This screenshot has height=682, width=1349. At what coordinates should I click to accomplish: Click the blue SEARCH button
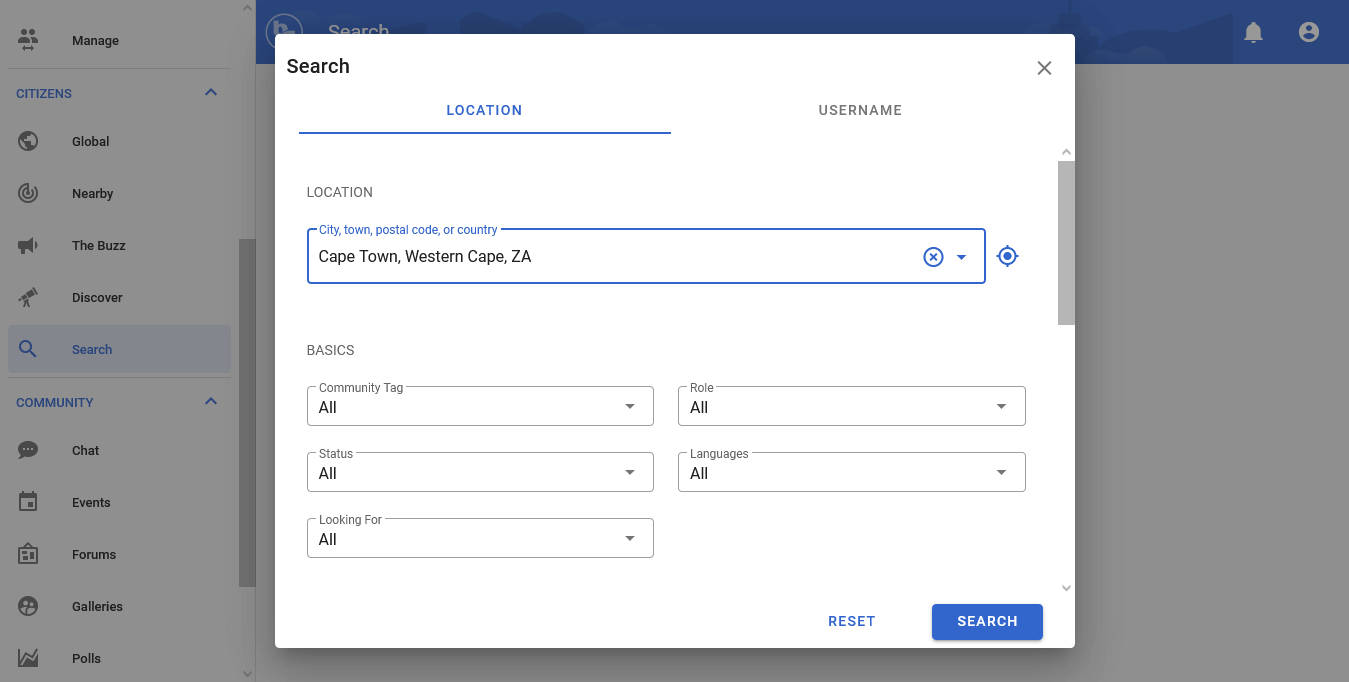click(x=987, y=621)
